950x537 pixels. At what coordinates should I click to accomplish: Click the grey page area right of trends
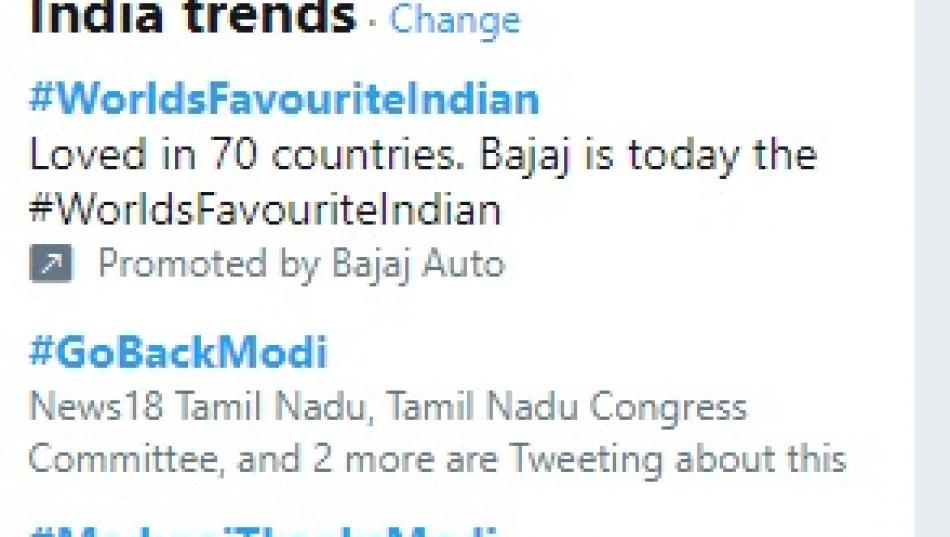932,268
